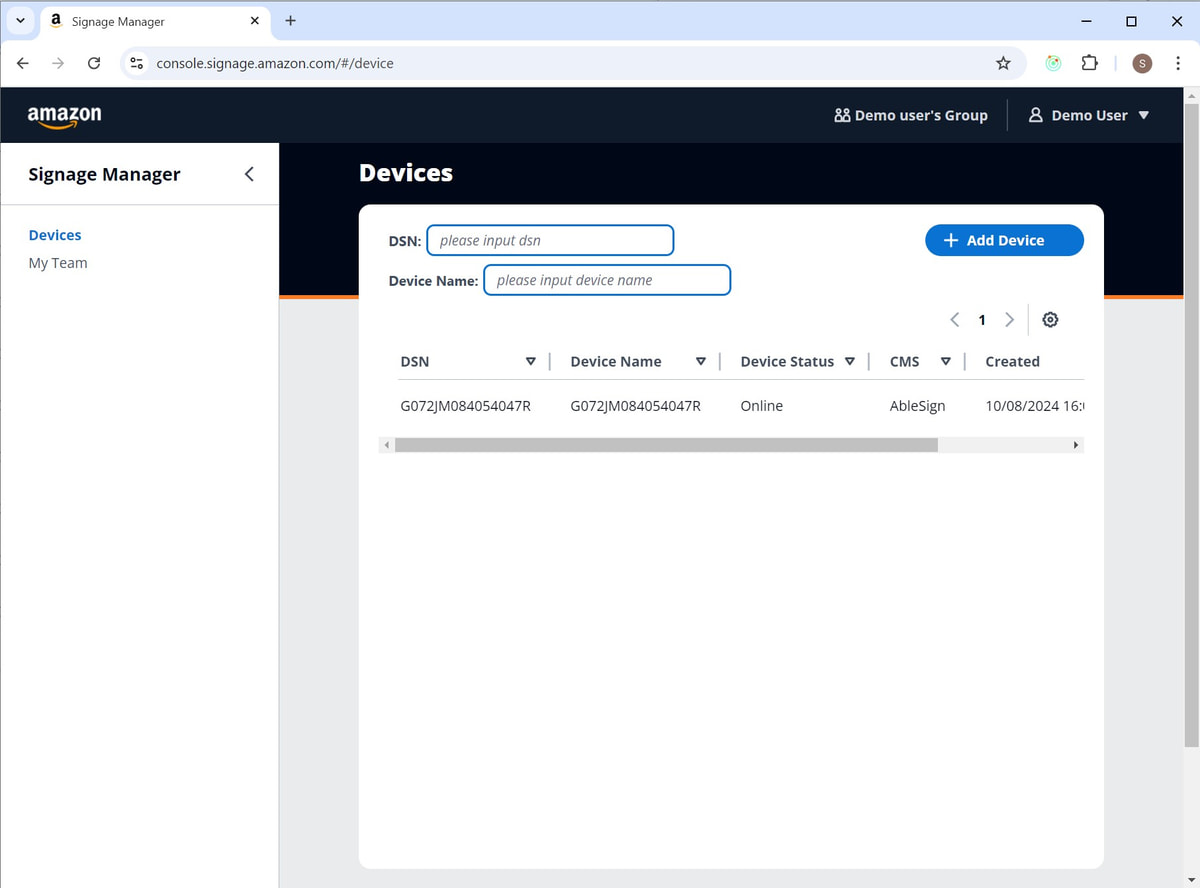Open the CMS column filter

click(945, 362)
